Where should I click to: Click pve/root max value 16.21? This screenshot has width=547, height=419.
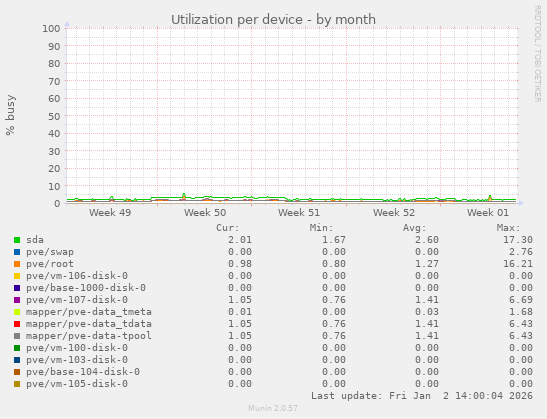518,264
